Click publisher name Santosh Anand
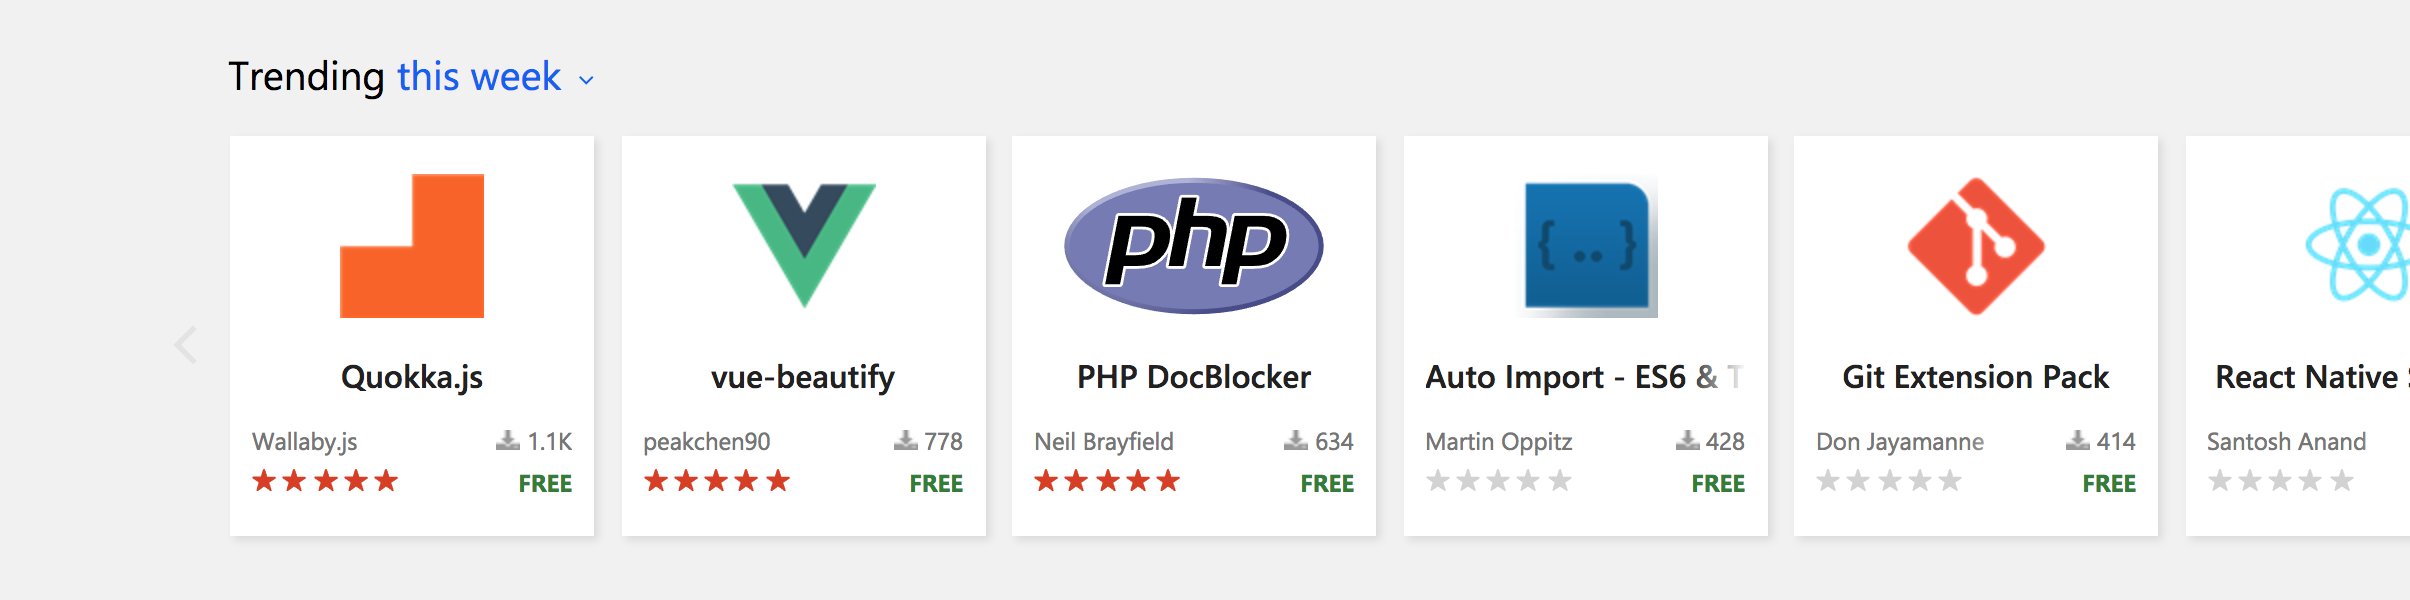This screenshot has width=2410, height=600. (x=2286, y=442)
